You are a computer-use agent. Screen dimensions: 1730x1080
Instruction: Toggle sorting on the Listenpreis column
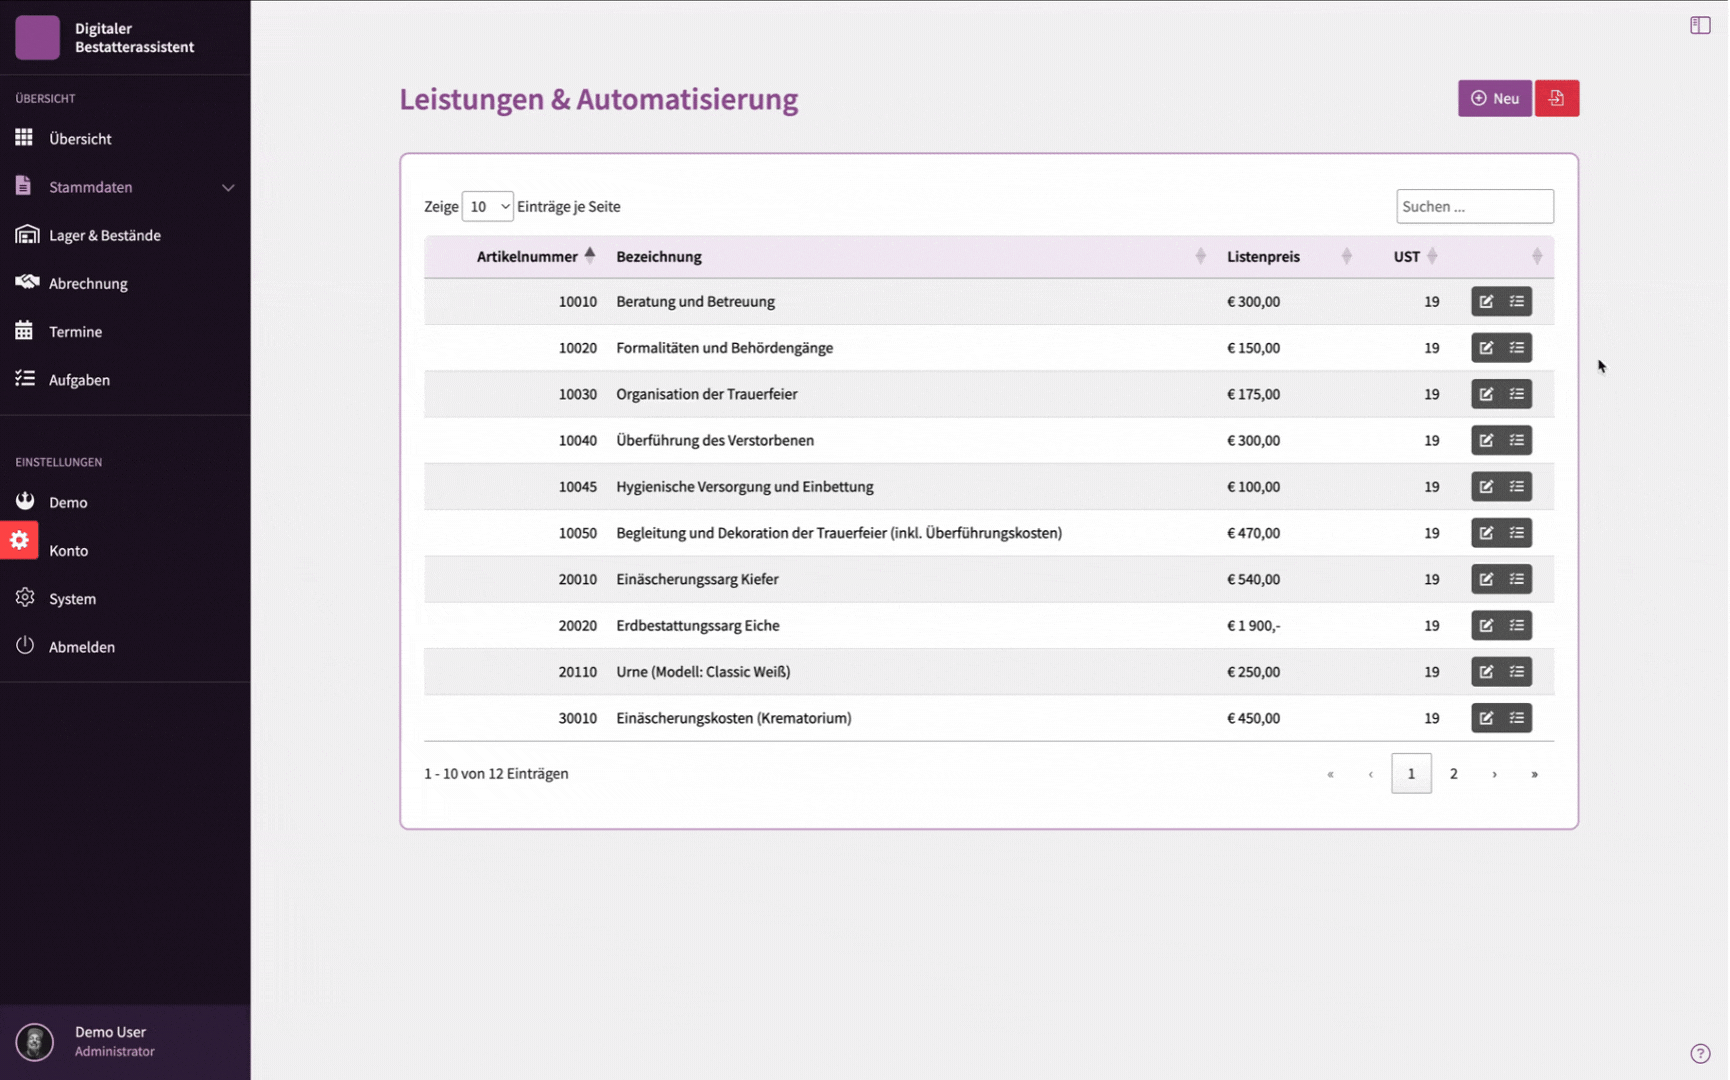1347,255
